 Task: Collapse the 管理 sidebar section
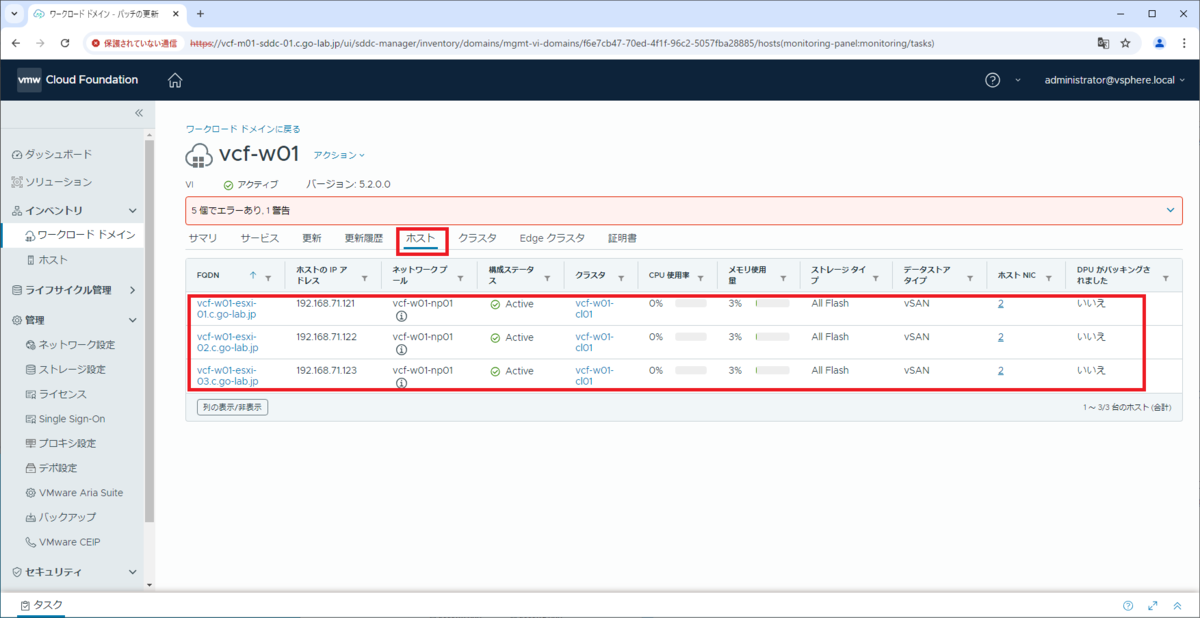tap(133, 320)
